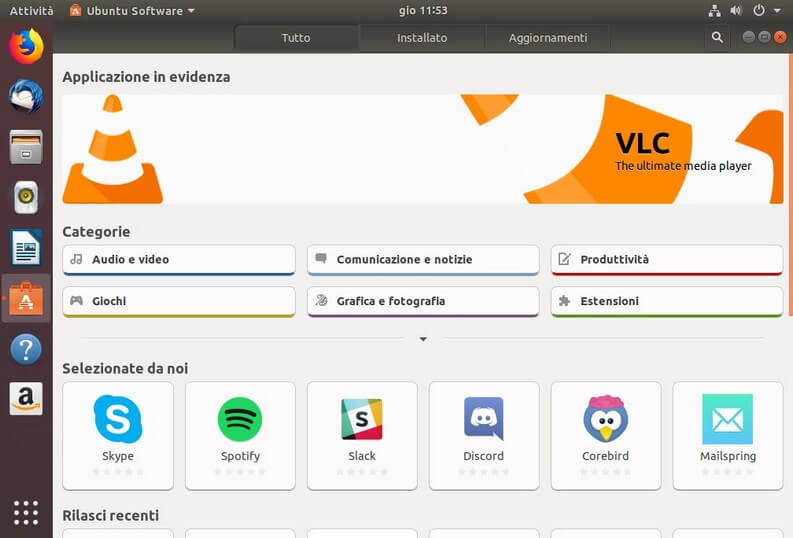Screen dimensions: 793x538
Task: Click the 'Categorie' heading
Action: (96, 232)
